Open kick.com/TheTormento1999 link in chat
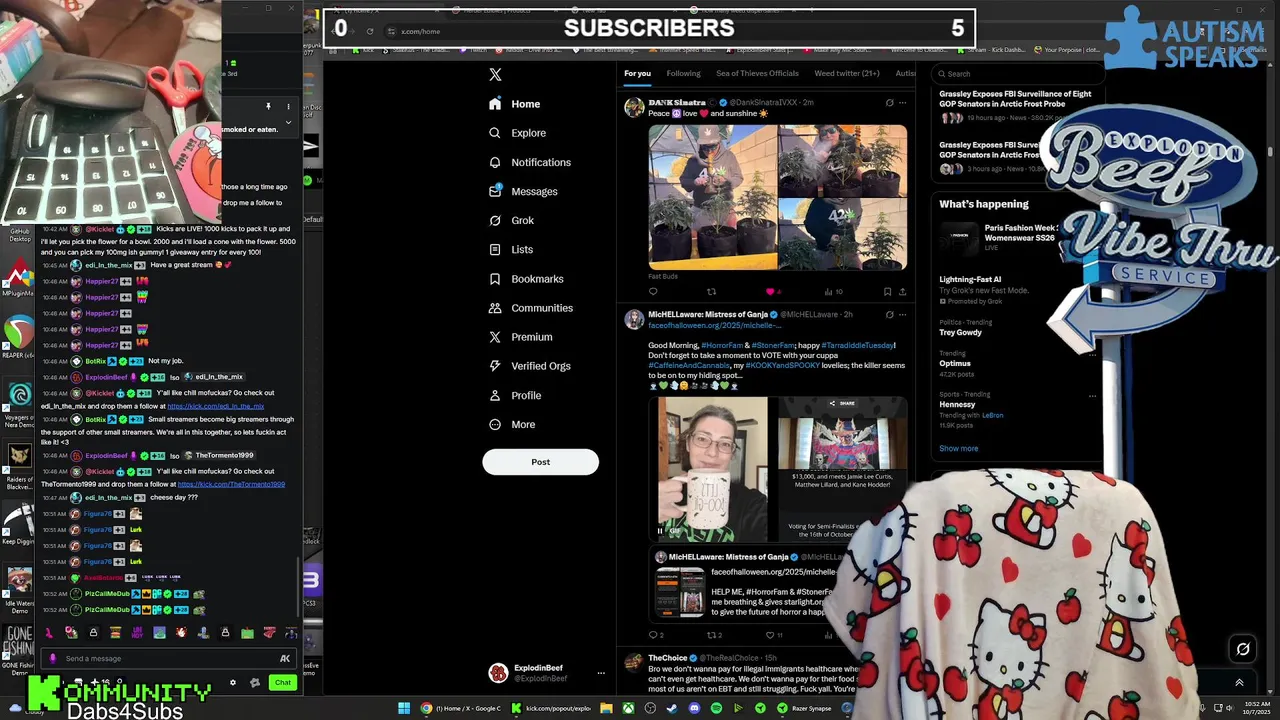 231,485
